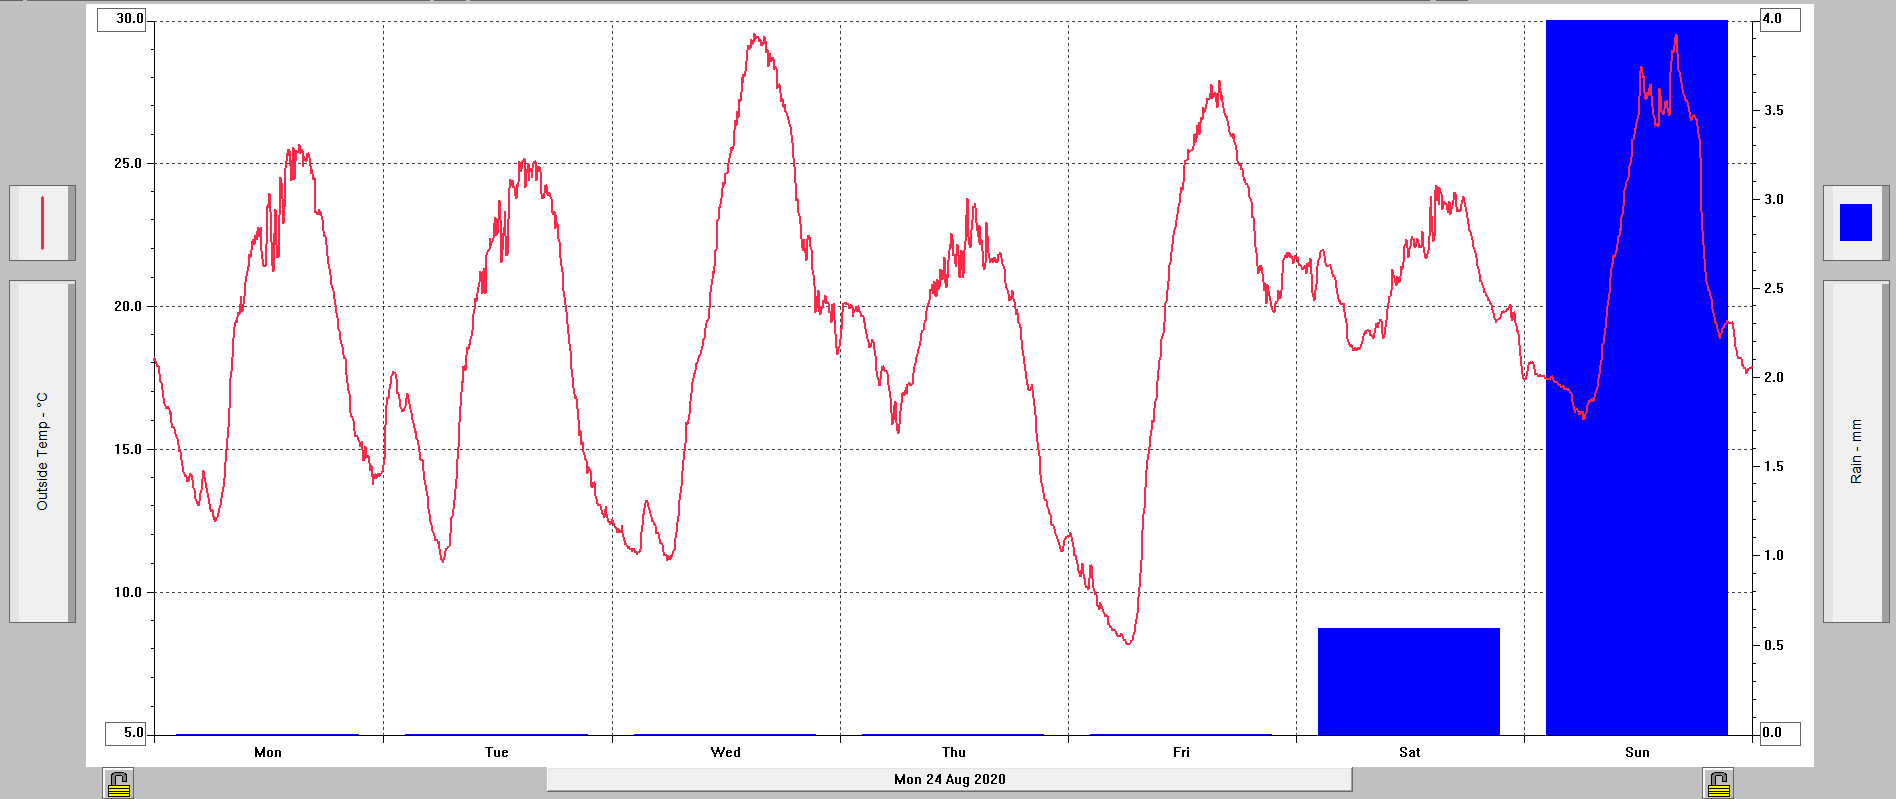Click the Thu label on time axis

[954, 752]
